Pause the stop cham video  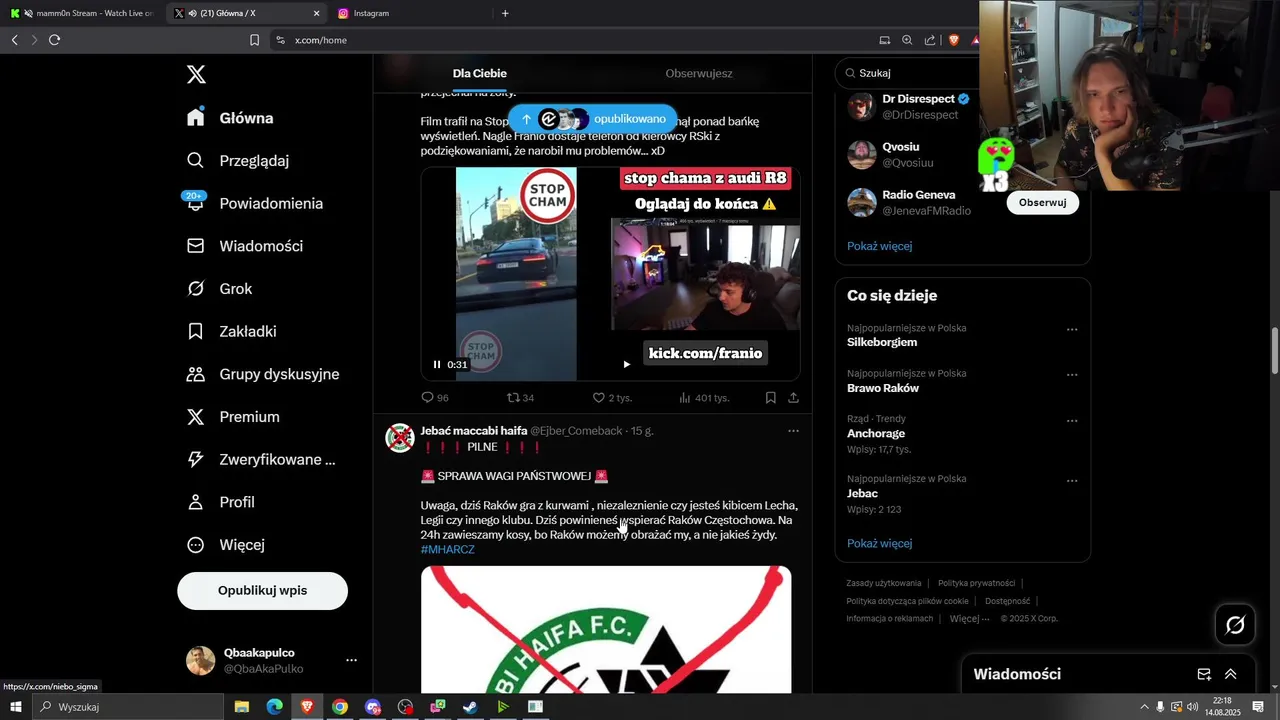(437, 365)
